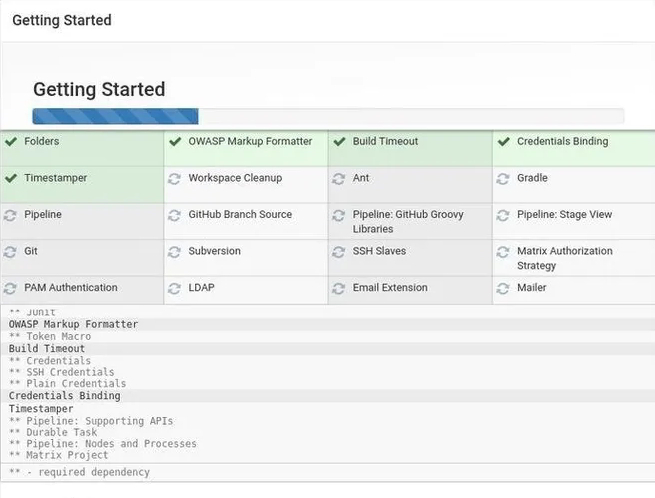The height and width of the screenshot is (498, 655).
Task: Click the Credentials Binding log line
Action: (64, 396)
